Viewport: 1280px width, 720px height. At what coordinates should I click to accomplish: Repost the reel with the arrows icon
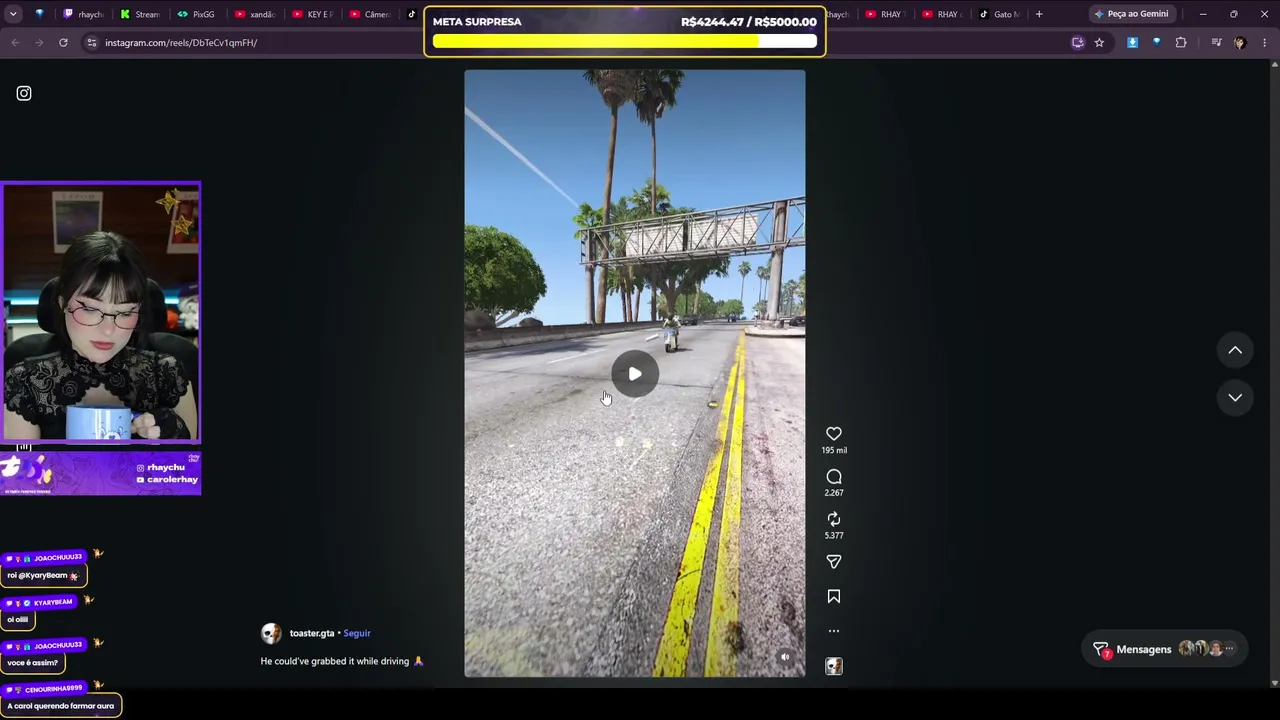click(834, 519)
